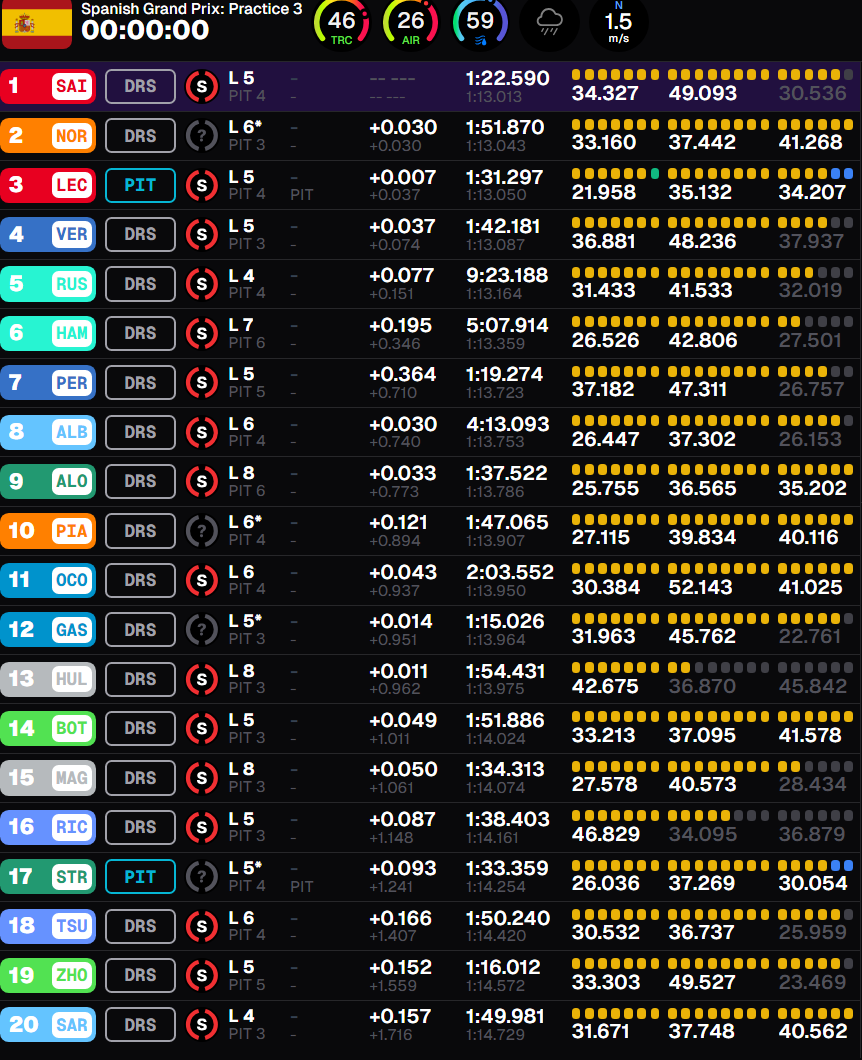Click the unknown tyre icon for PIA

(x=201, y=531)
